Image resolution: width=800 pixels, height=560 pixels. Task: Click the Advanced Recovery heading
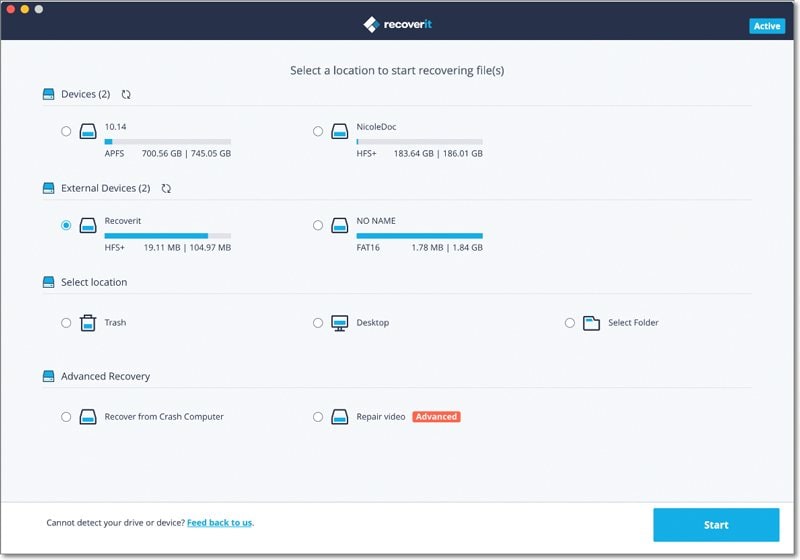[106, 376]
